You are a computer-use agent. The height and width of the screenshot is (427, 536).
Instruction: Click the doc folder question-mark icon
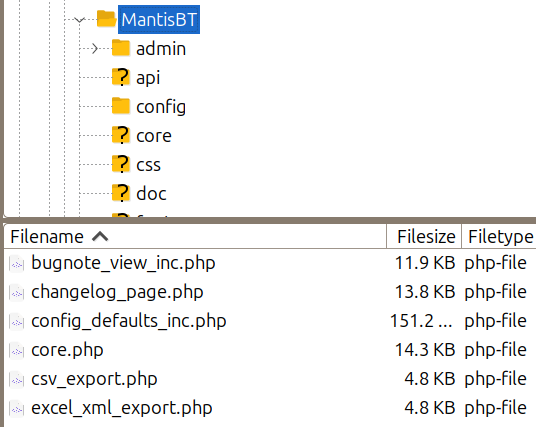click(121, 193)
